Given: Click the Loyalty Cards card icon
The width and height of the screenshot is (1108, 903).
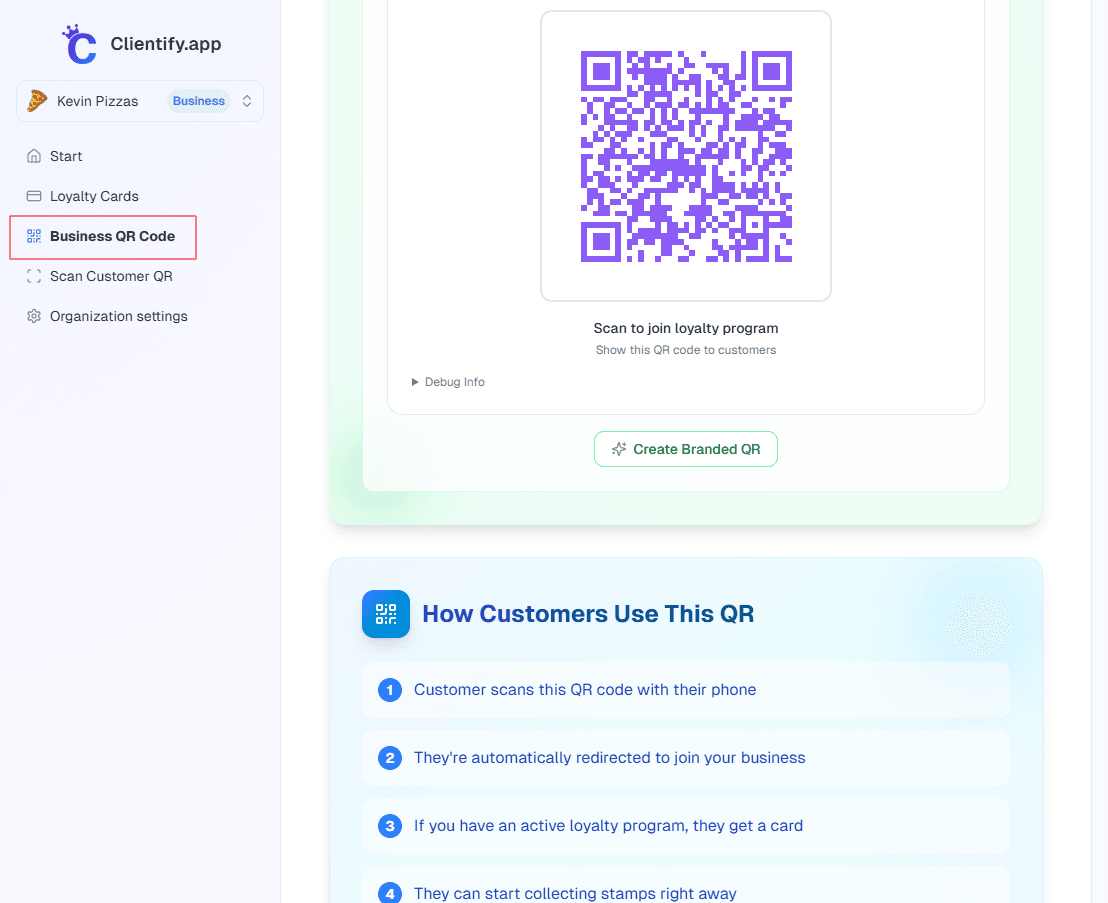Looking at the screenshot, I should [x=34, y=196].
